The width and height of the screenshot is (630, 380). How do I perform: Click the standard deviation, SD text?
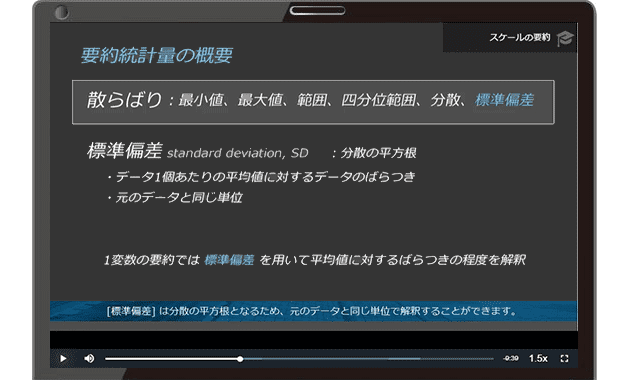[x=237, y=153]
